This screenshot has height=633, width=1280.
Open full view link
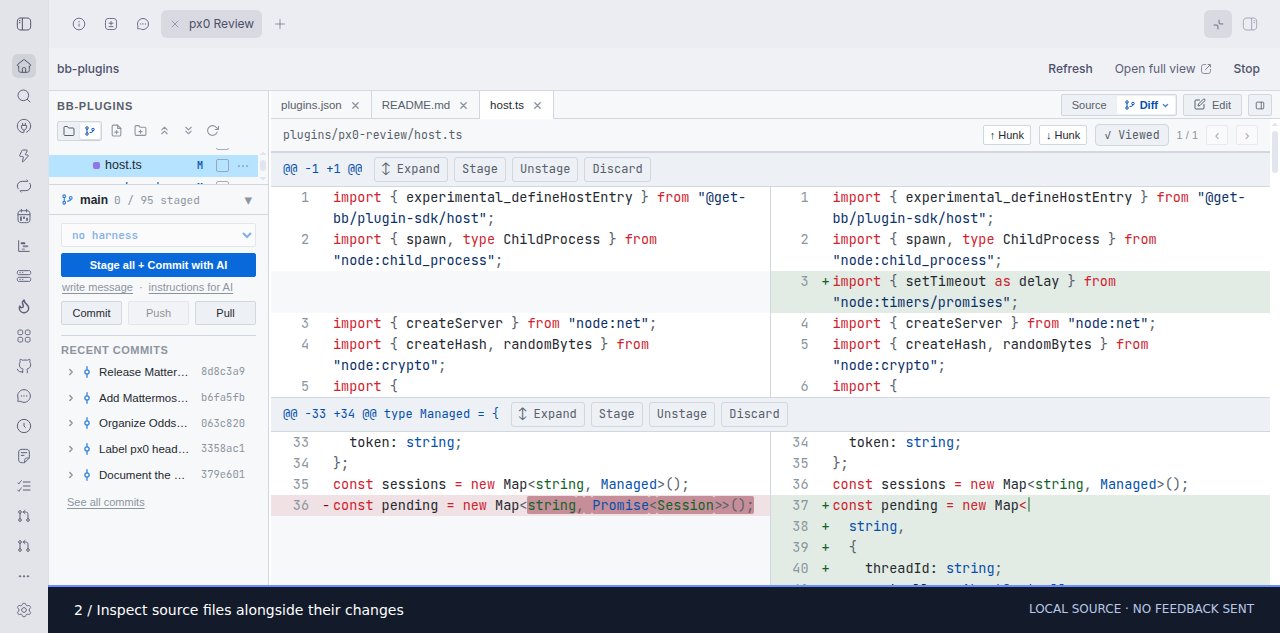1163,69
